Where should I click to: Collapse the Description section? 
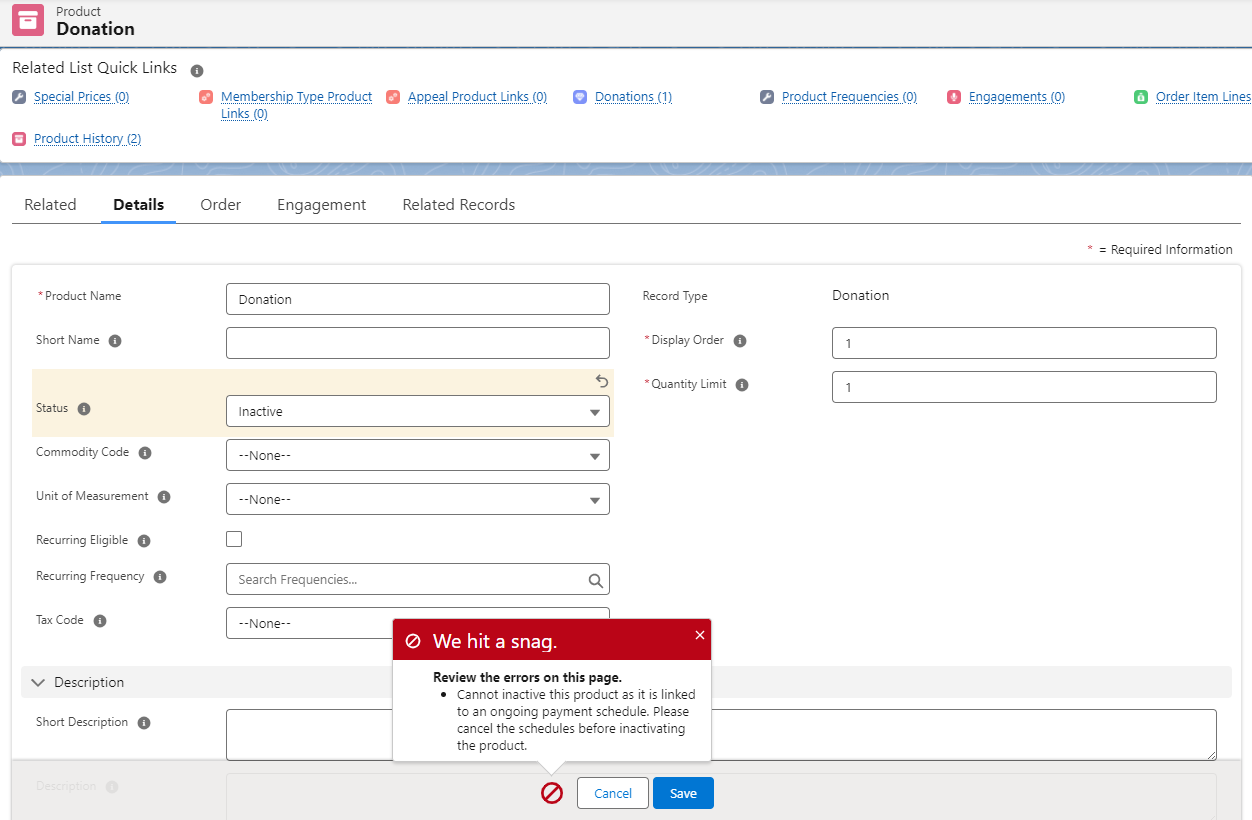coord(39,682)
